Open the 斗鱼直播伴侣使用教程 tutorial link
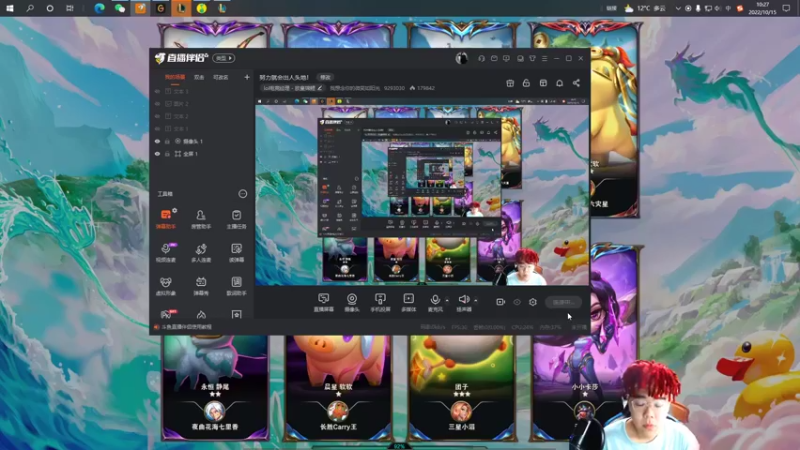The height and width of the screenshot is (450, 800). [186, 327]
